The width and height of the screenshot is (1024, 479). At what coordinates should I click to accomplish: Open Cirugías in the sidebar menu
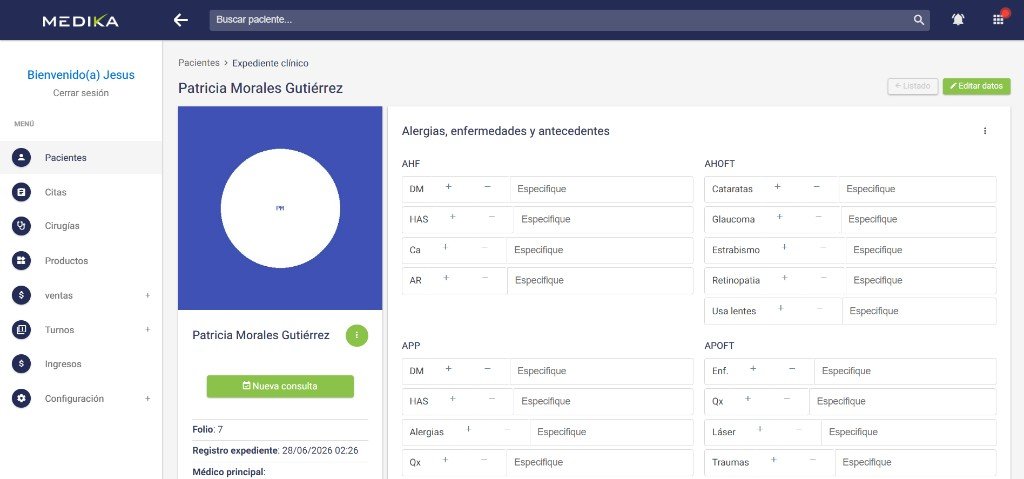coord(81,225)
